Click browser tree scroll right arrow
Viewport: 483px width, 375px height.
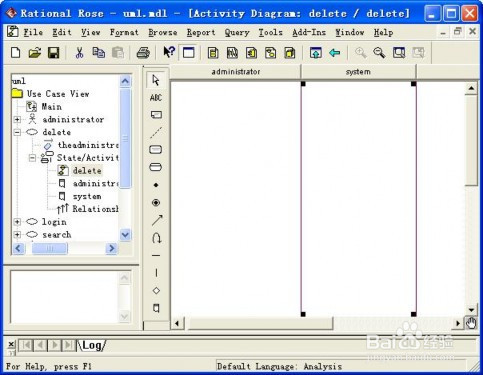pyautogui.click(x=111, y=248)
